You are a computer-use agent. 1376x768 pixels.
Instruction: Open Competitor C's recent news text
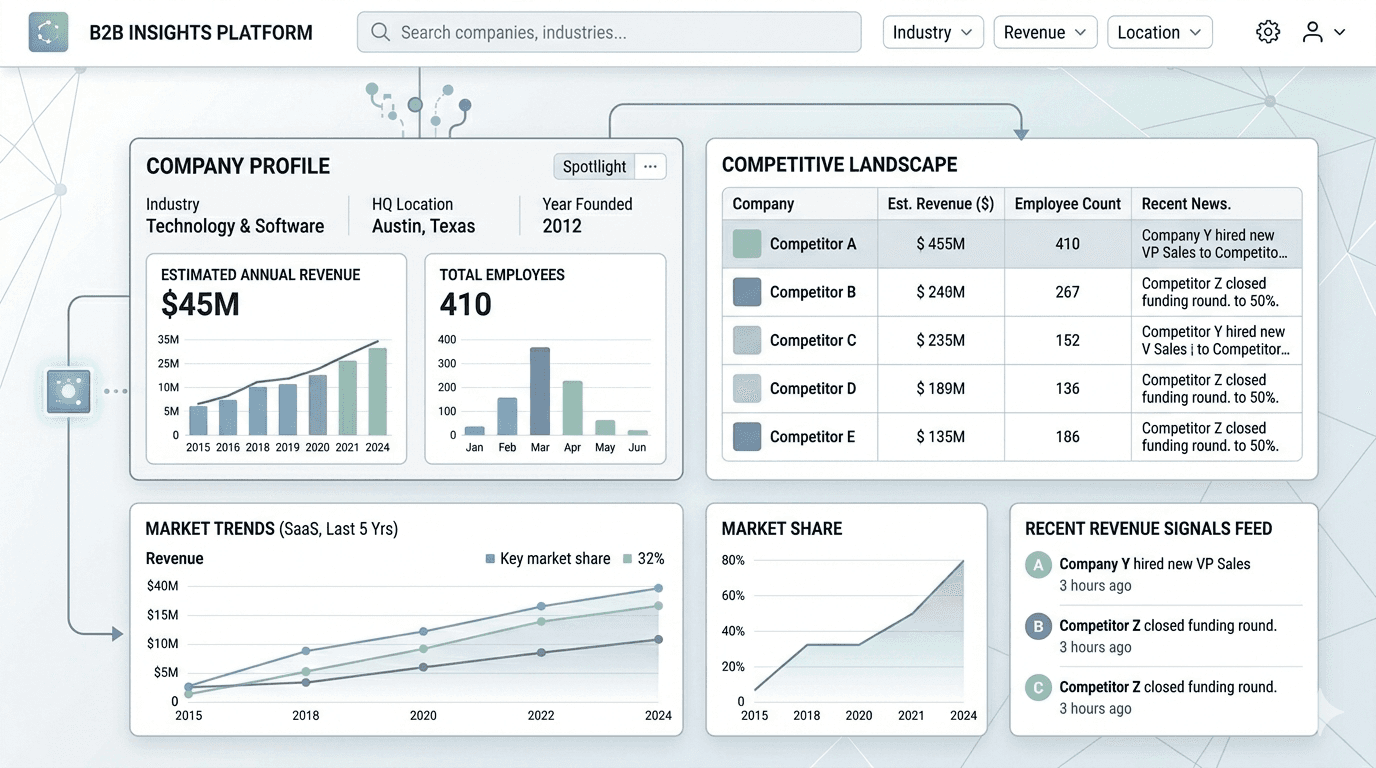pos(1215,340)
